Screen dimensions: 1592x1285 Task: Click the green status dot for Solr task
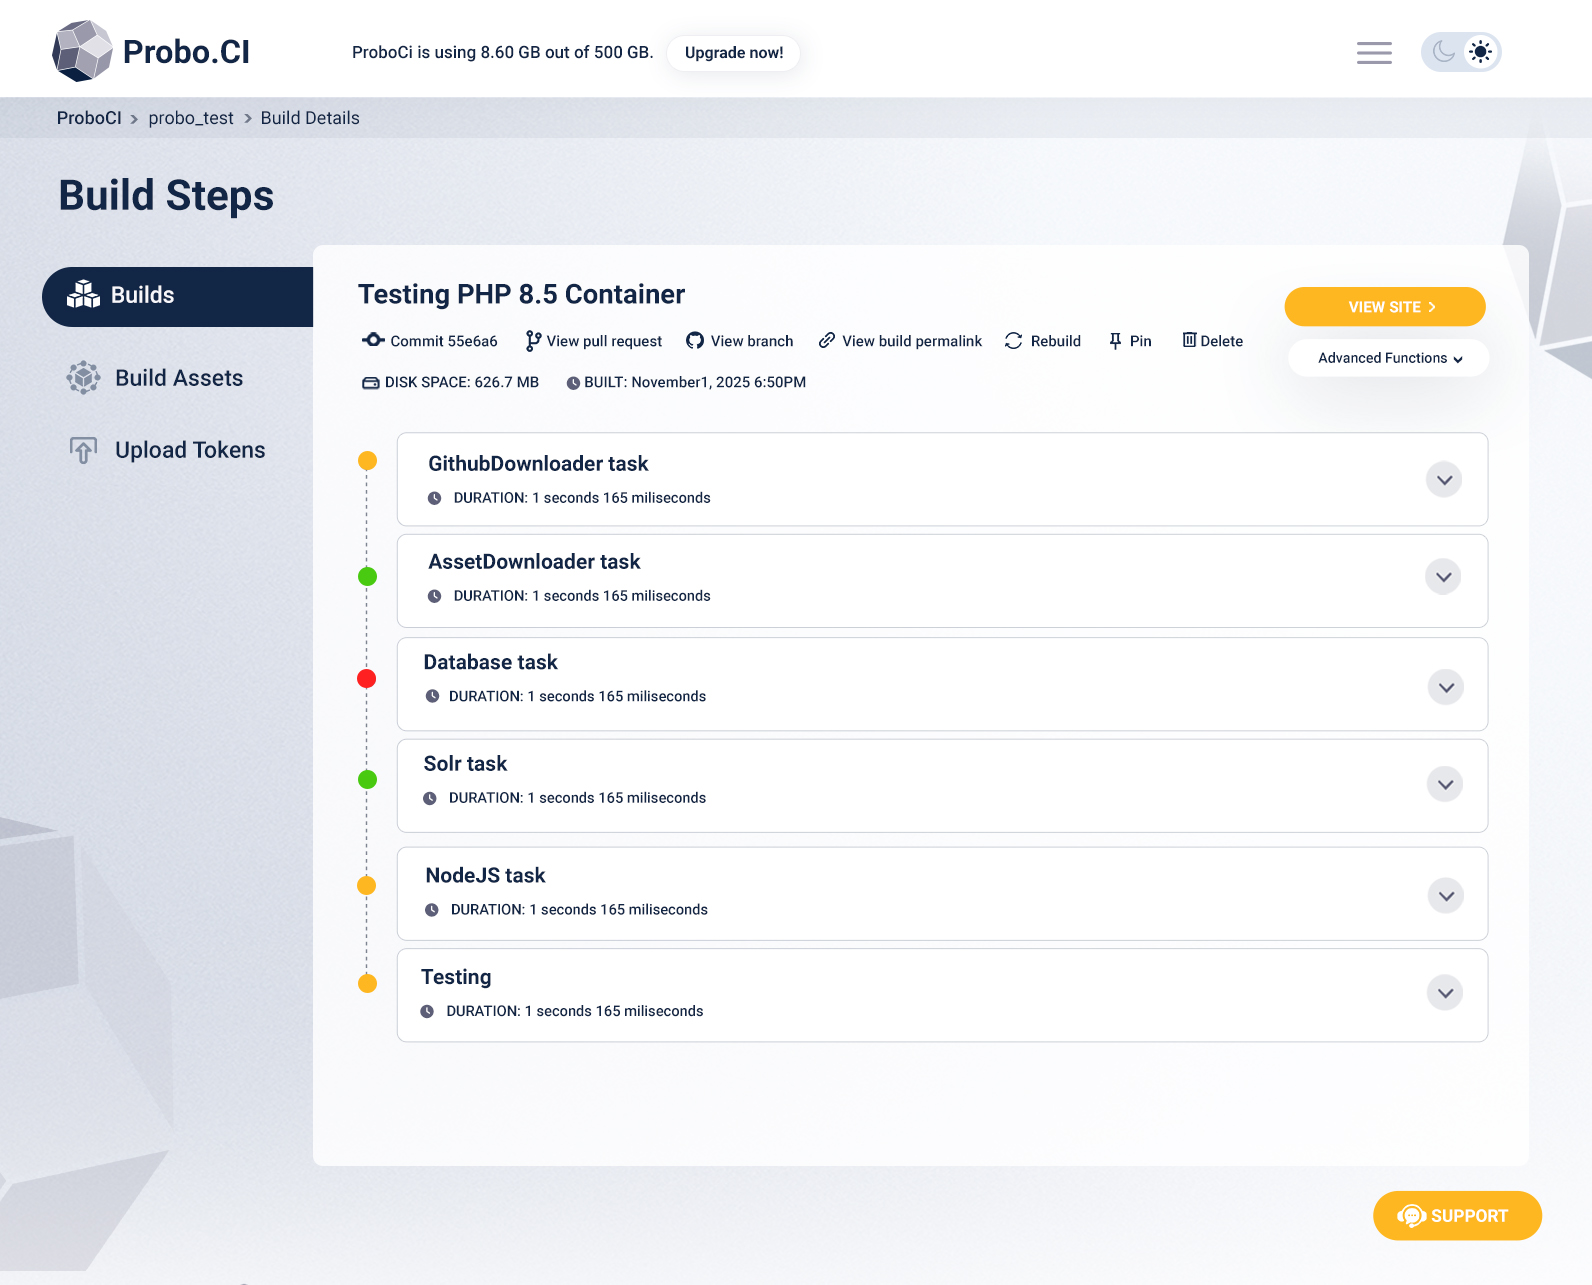(368, 779)
